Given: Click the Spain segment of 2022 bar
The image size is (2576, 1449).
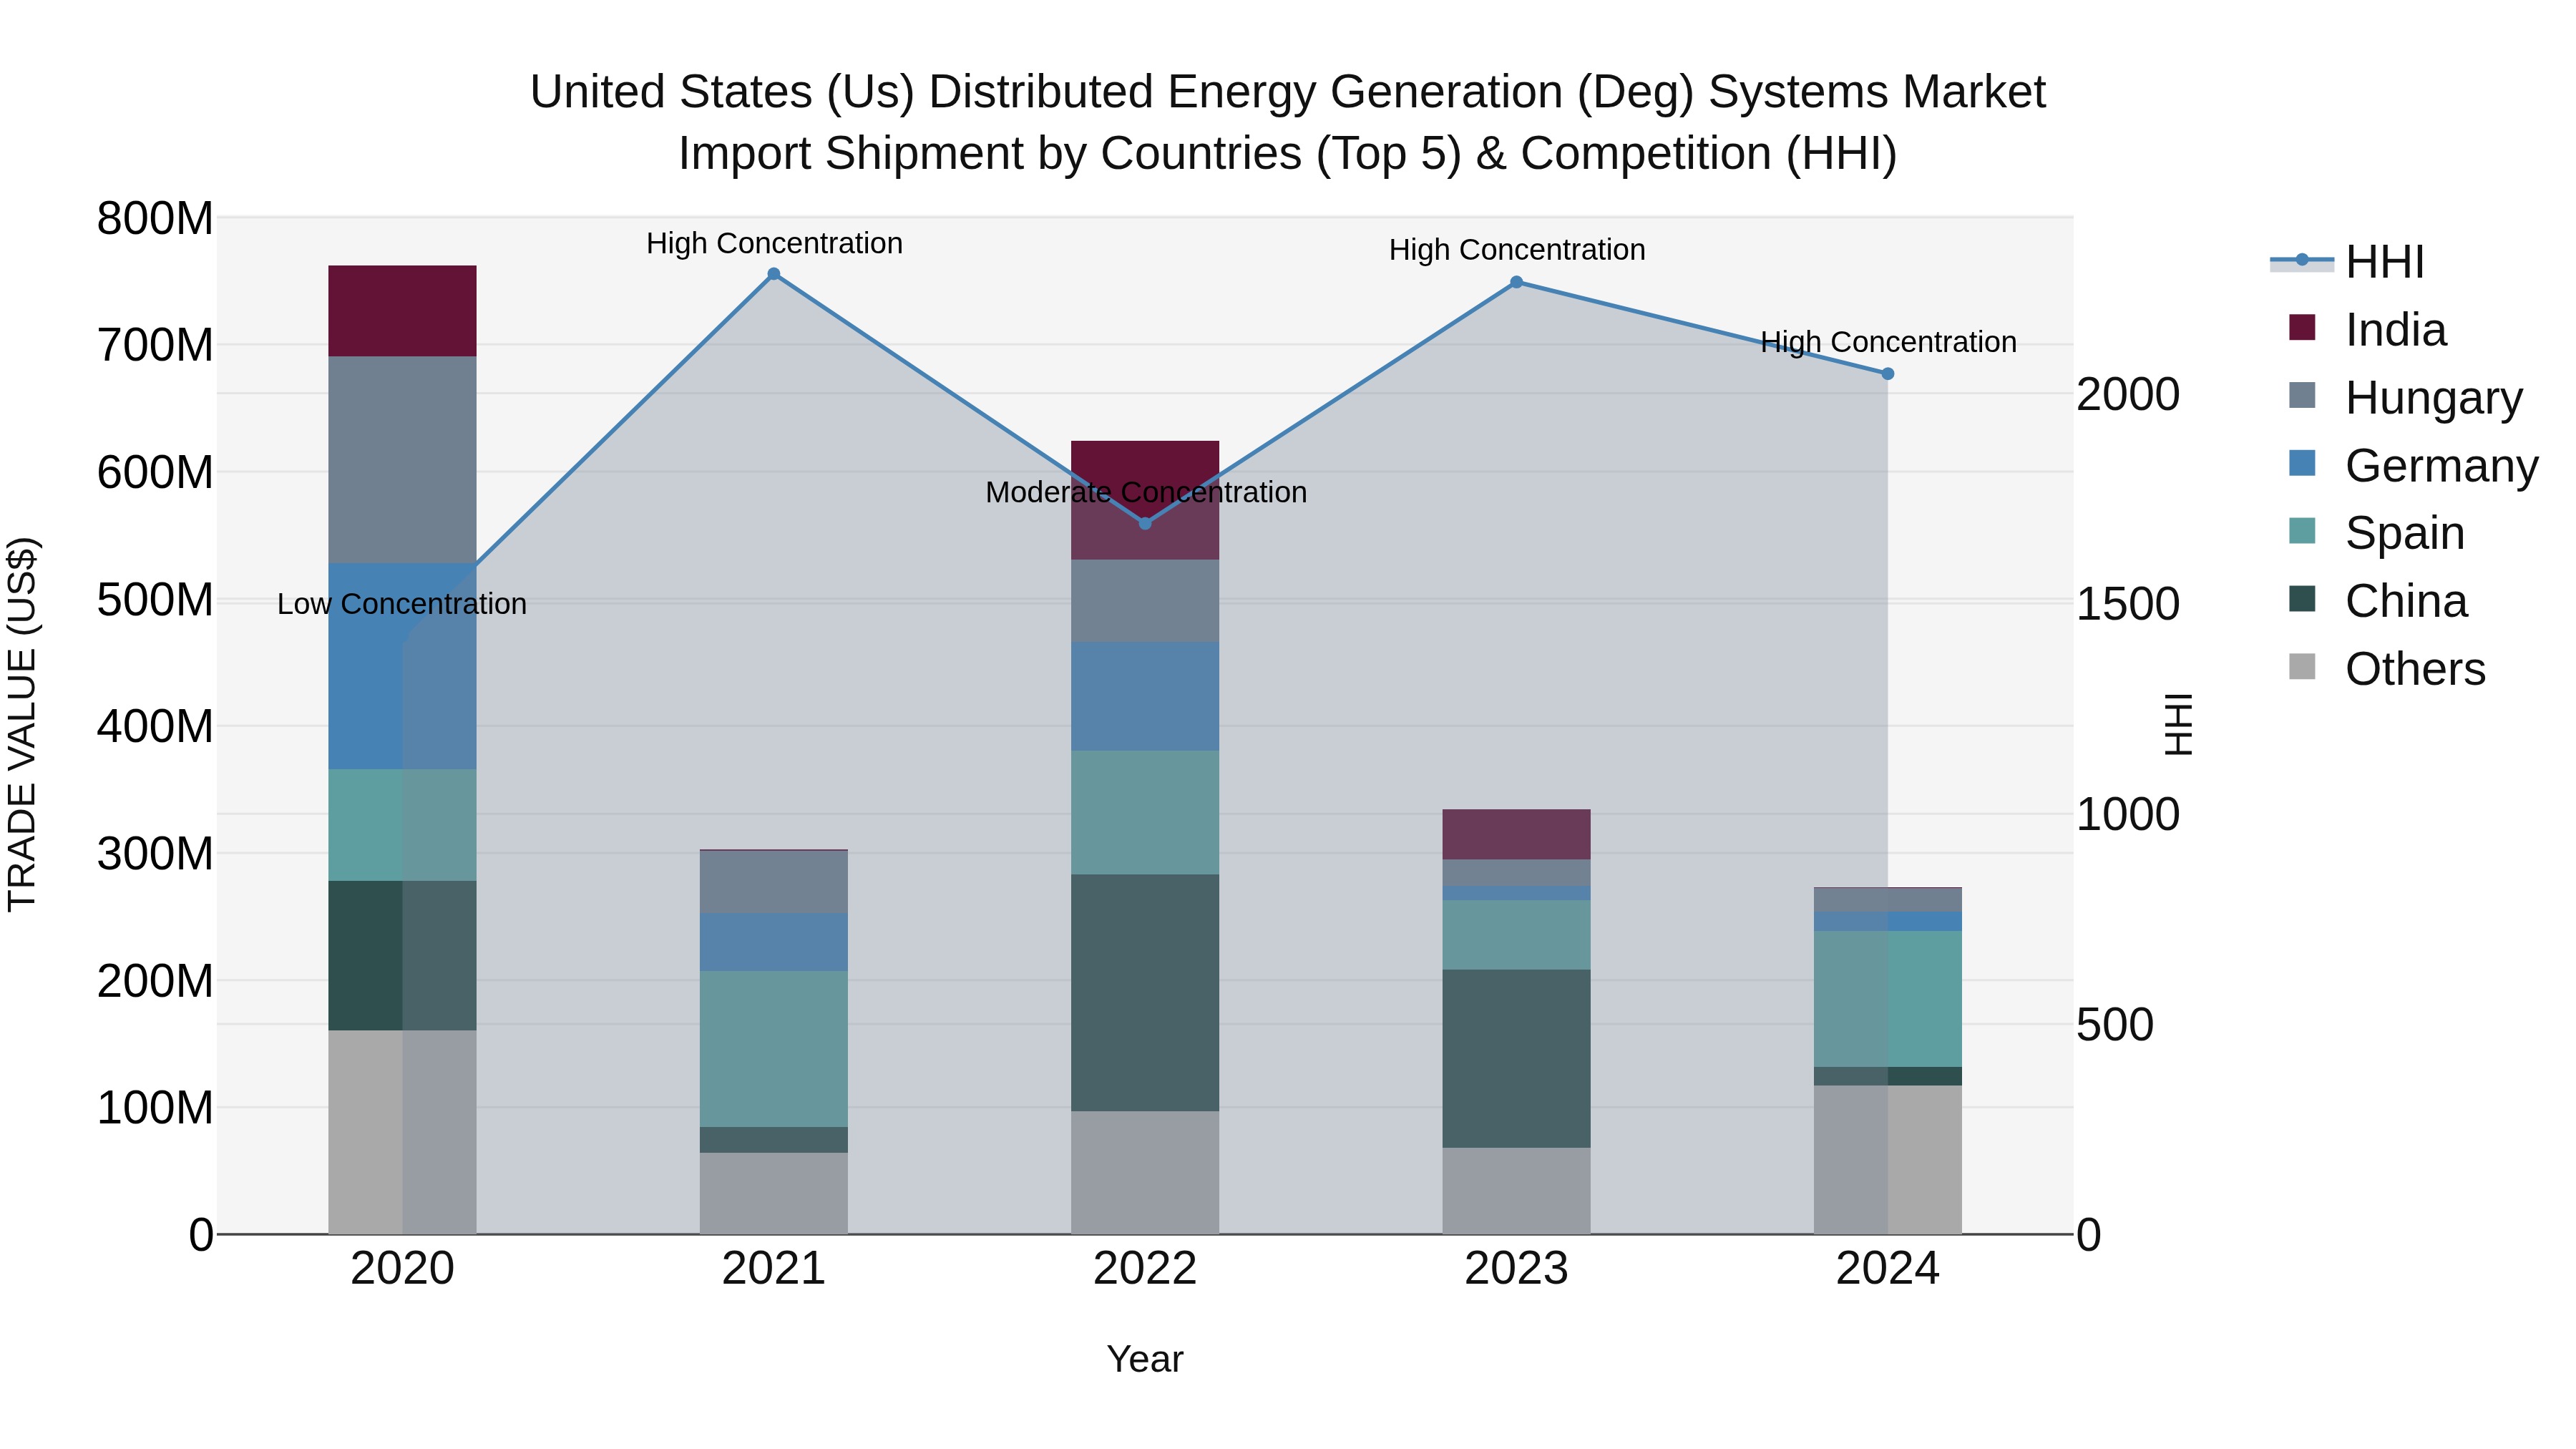Looking at the screenshot, I should click(x=1145, y=813).
